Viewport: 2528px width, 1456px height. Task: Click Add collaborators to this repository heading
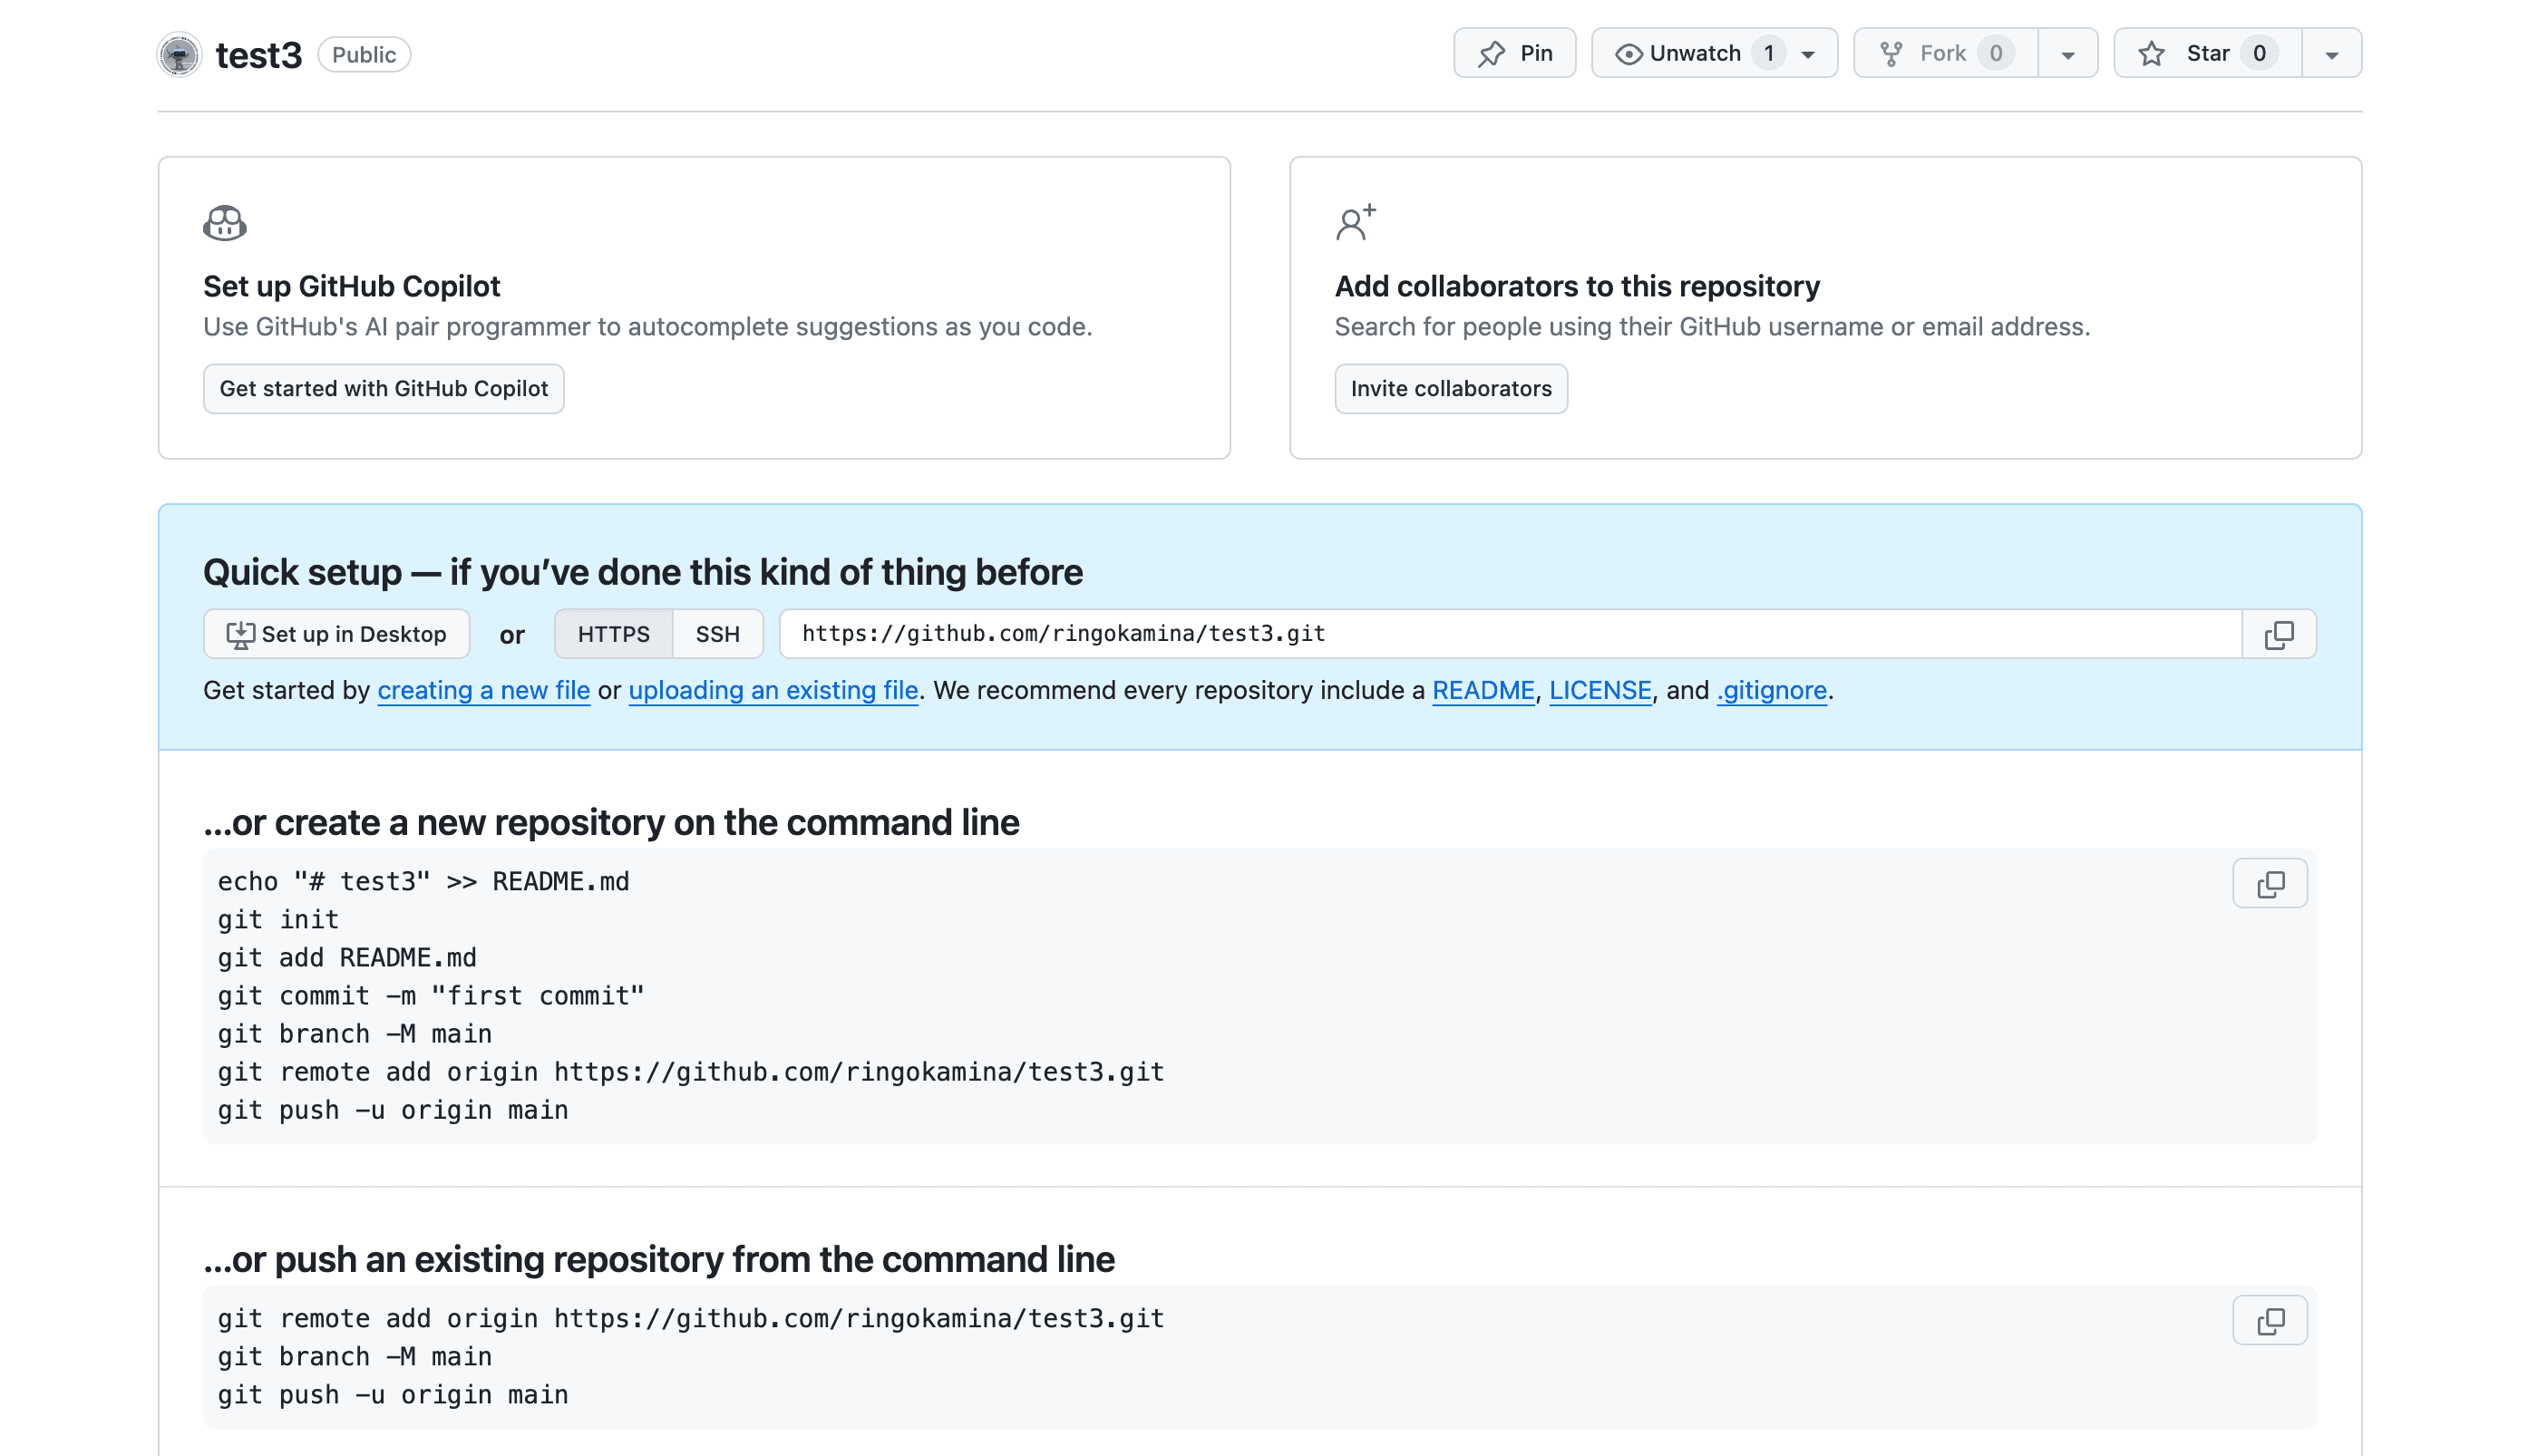(x=1577, y=286)
